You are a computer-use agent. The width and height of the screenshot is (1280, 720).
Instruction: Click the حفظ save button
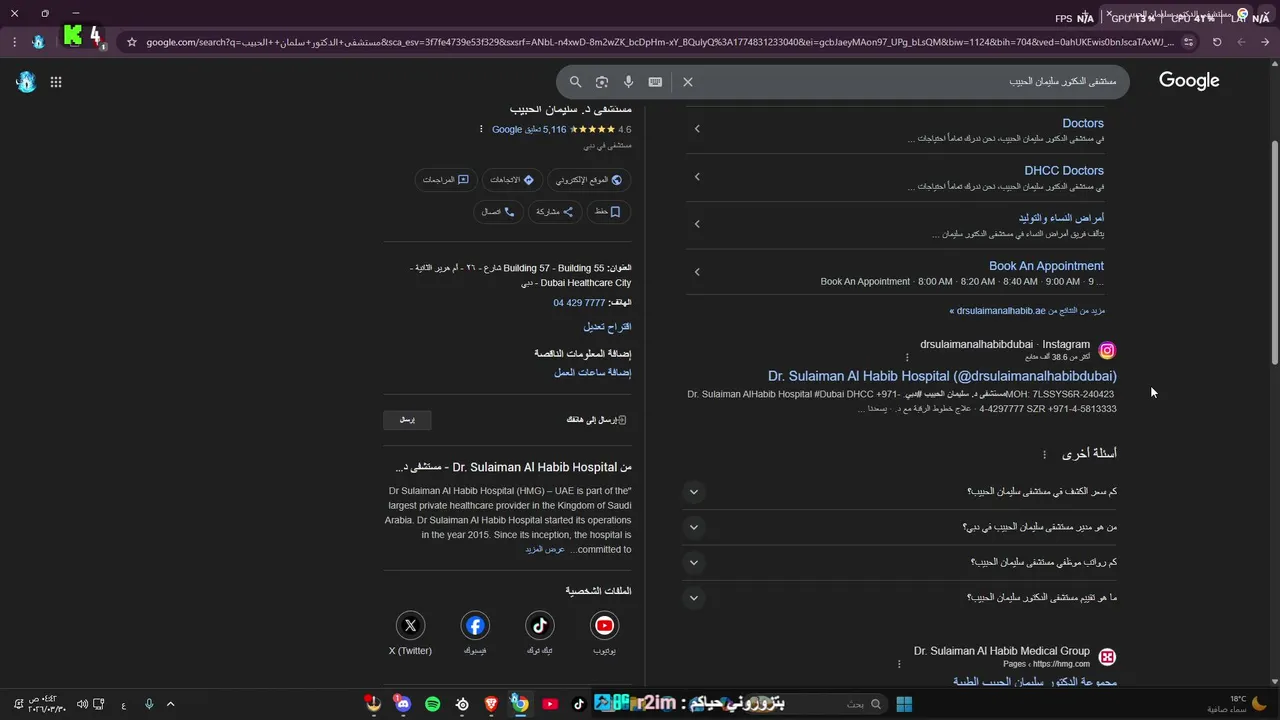point(608,212)
